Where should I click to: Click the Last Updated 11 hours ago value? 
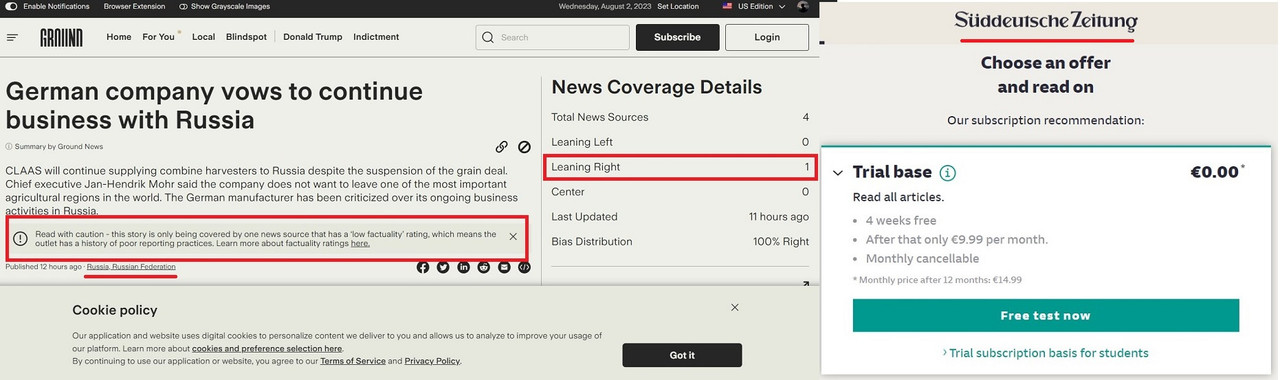tap(779, 217)
